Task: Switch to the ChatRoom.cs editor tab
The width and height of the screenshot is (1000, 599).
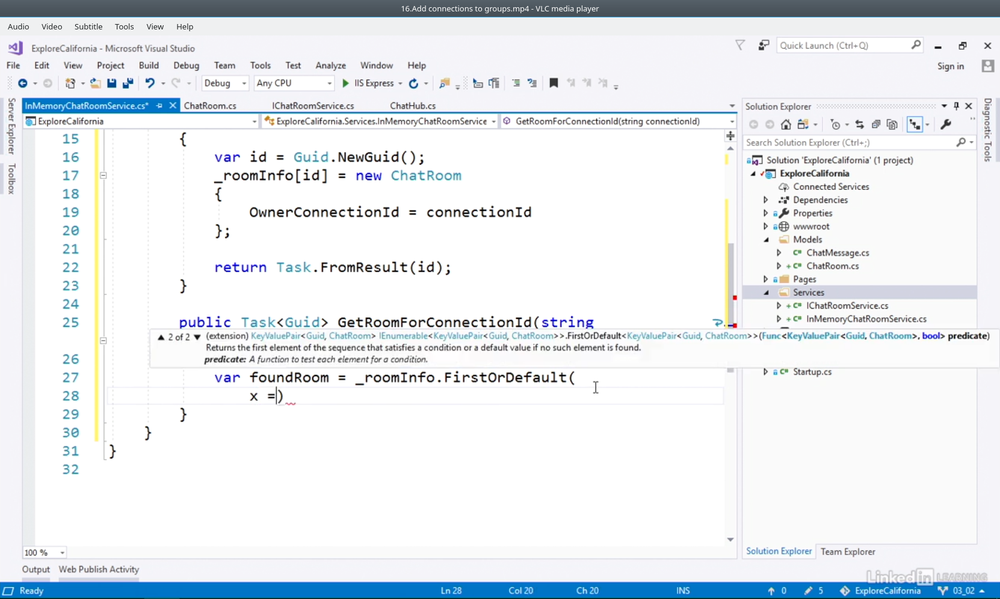Action: point(210,106)
